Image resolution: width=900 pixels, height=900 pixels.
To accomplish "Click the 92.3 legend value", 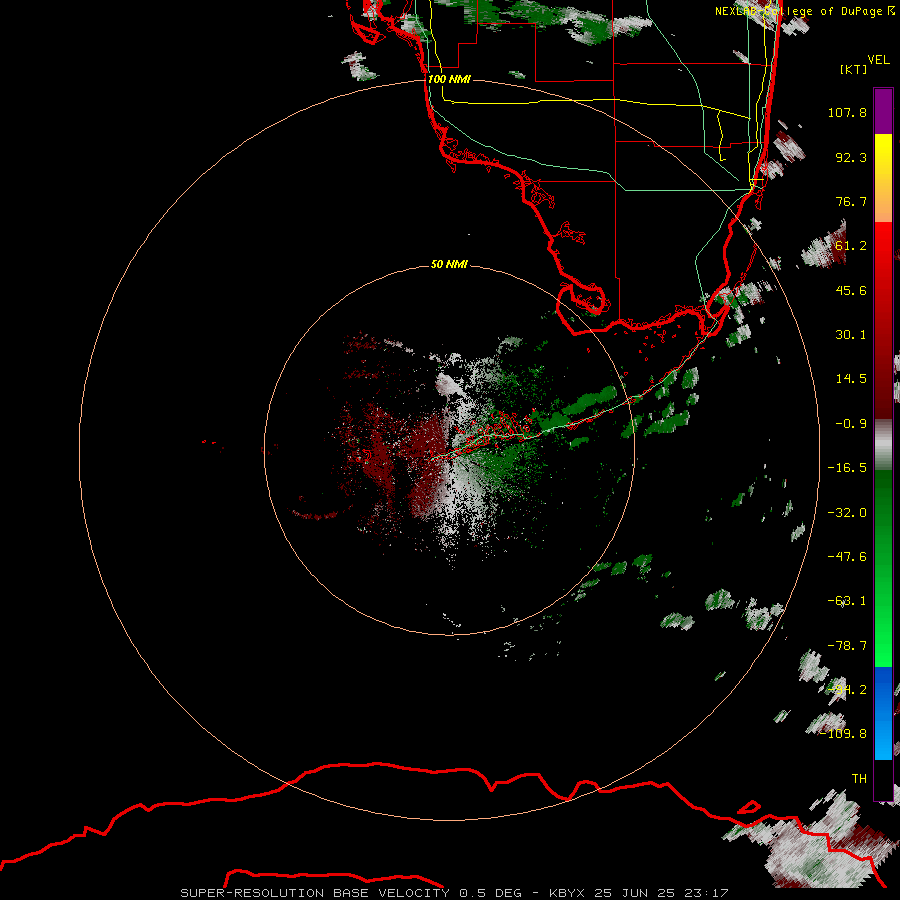I will (x=851, y=157).
